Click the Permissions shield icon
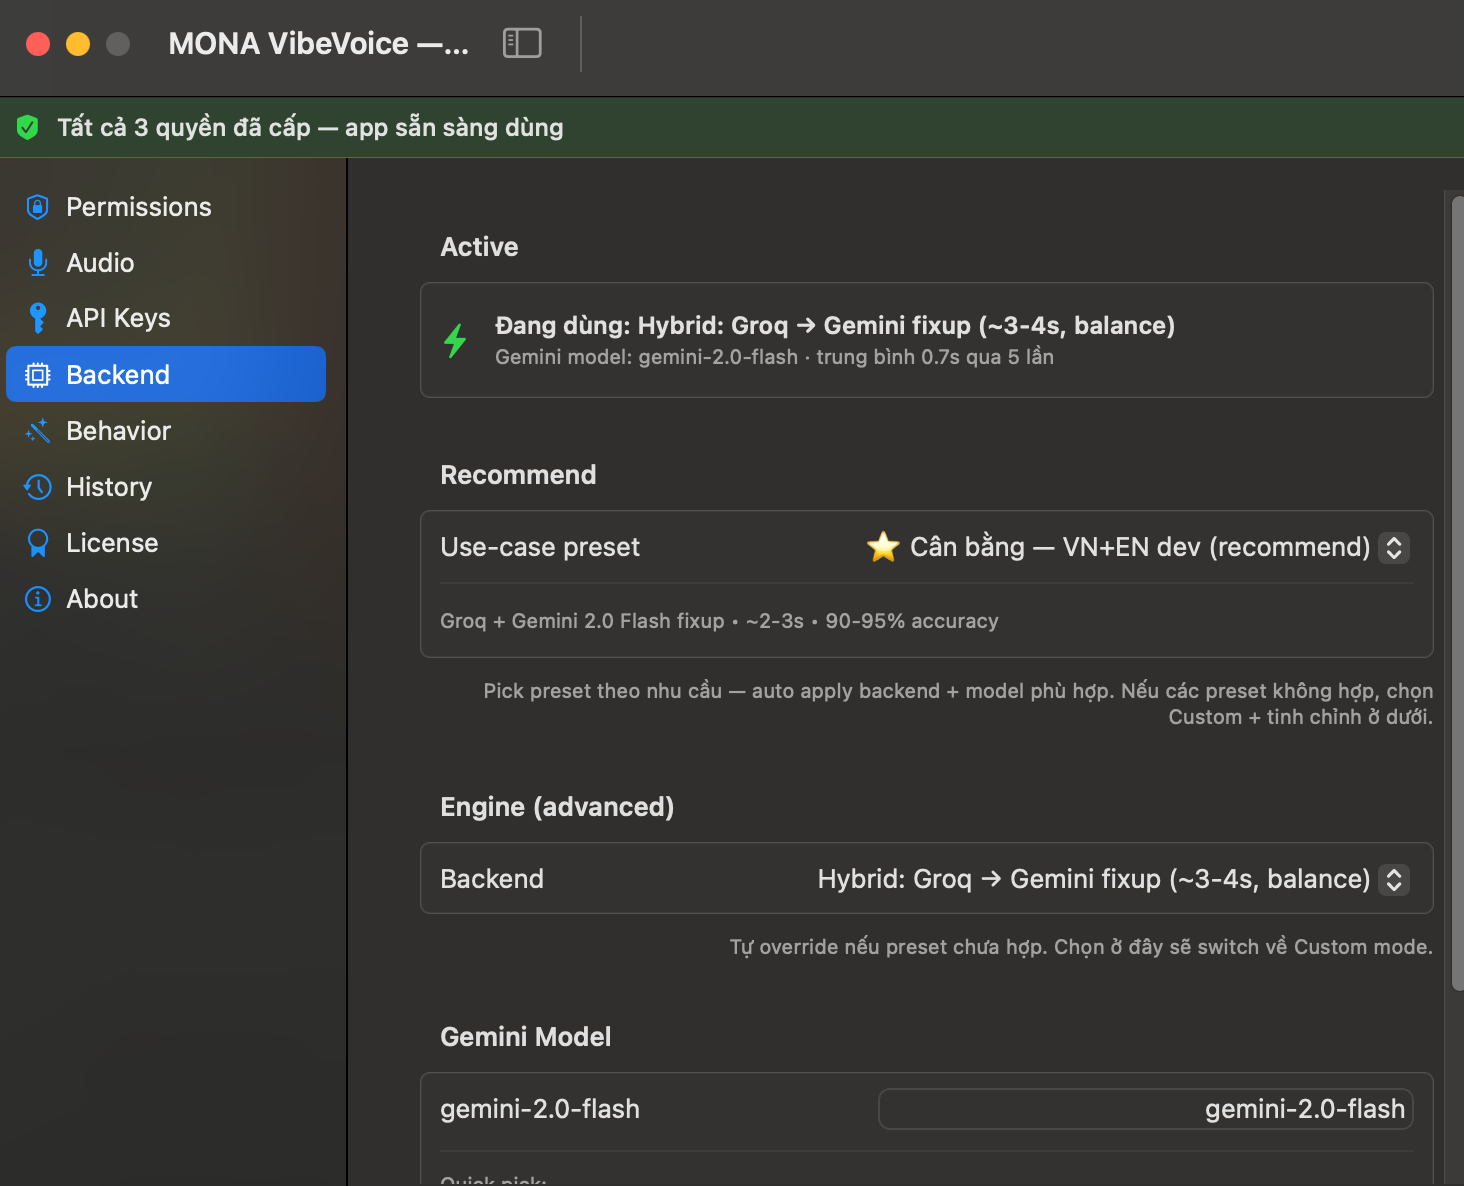 [x=37, y=207]
